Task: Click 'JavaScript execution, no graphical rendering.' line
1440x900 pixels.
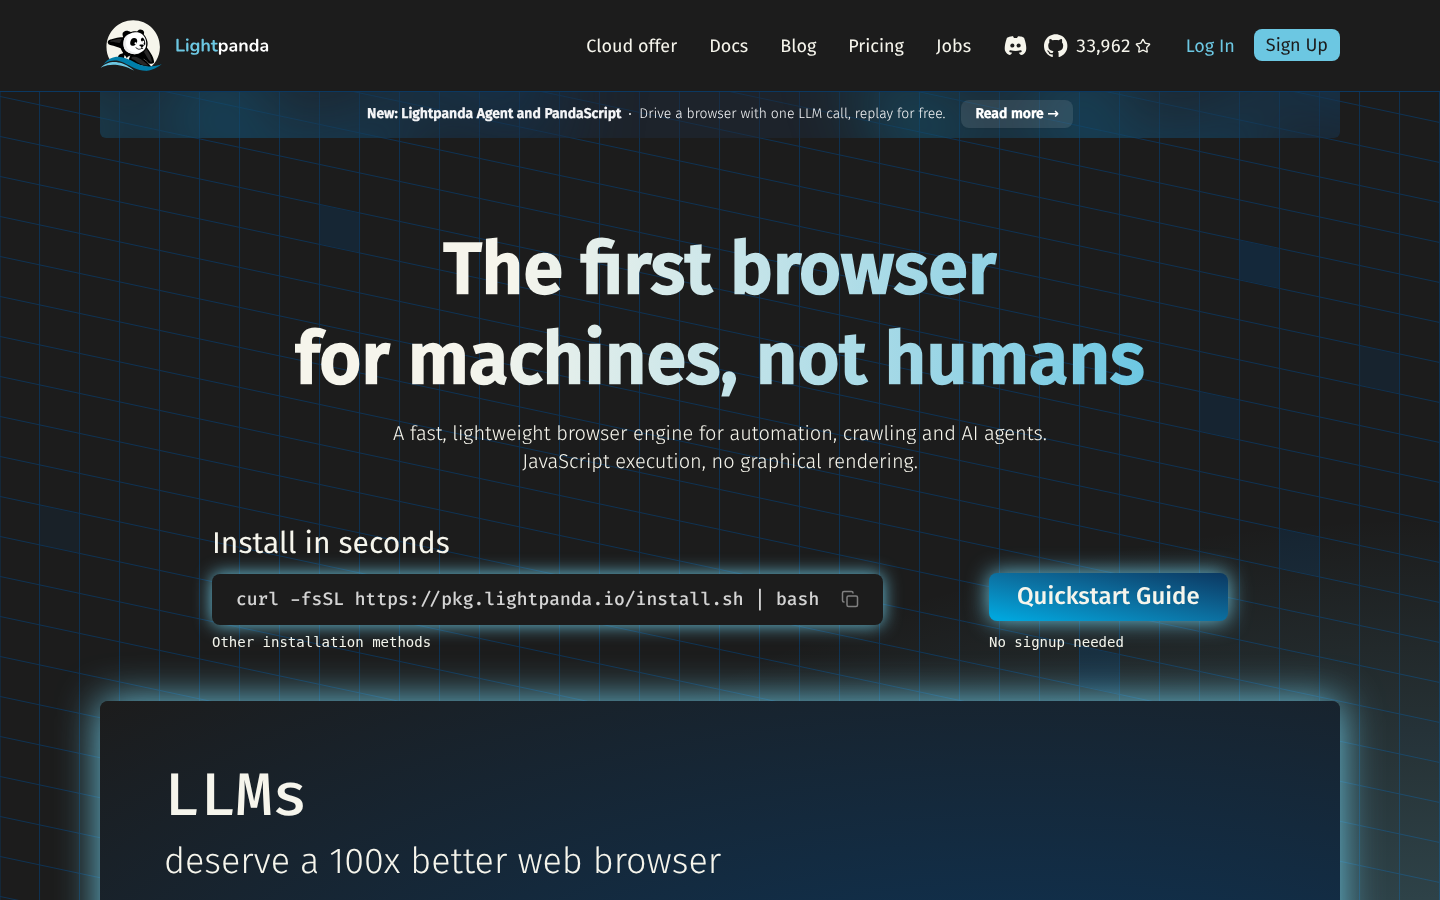Action: tap(720, 461)
